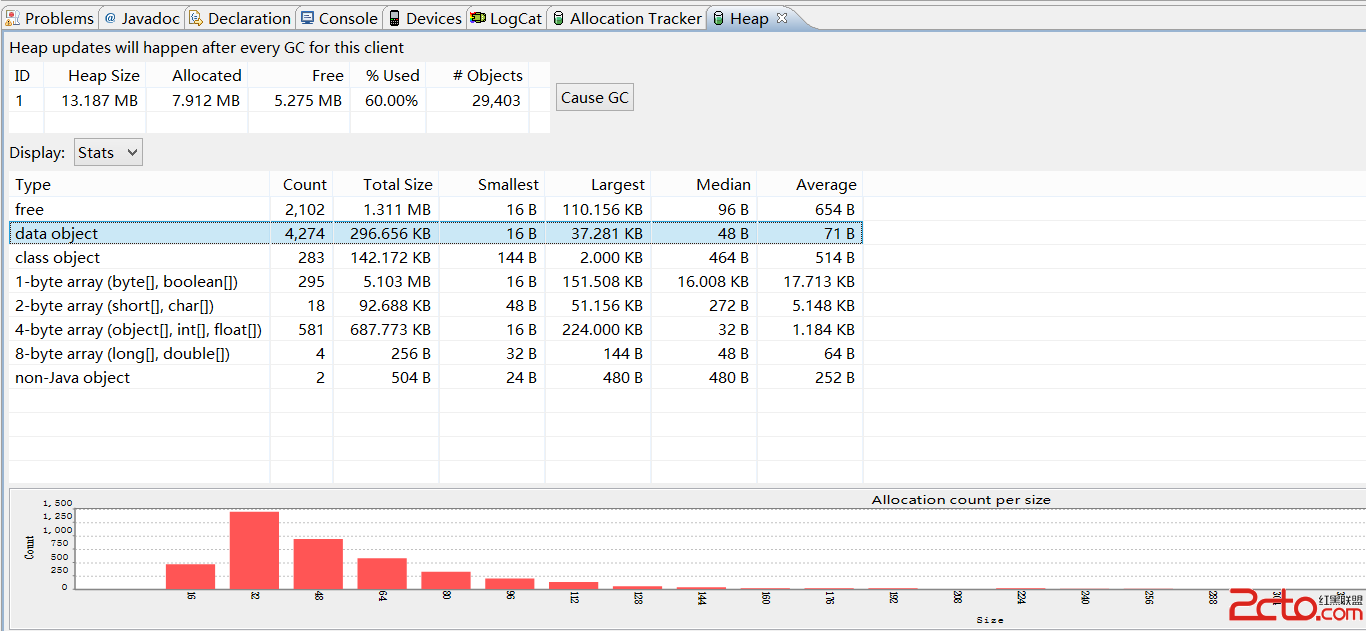Click the Devices phone icon
Image resolution: width=1366 pixels, height=631 pixels.
pyautogui.click(x=395, y=18)
